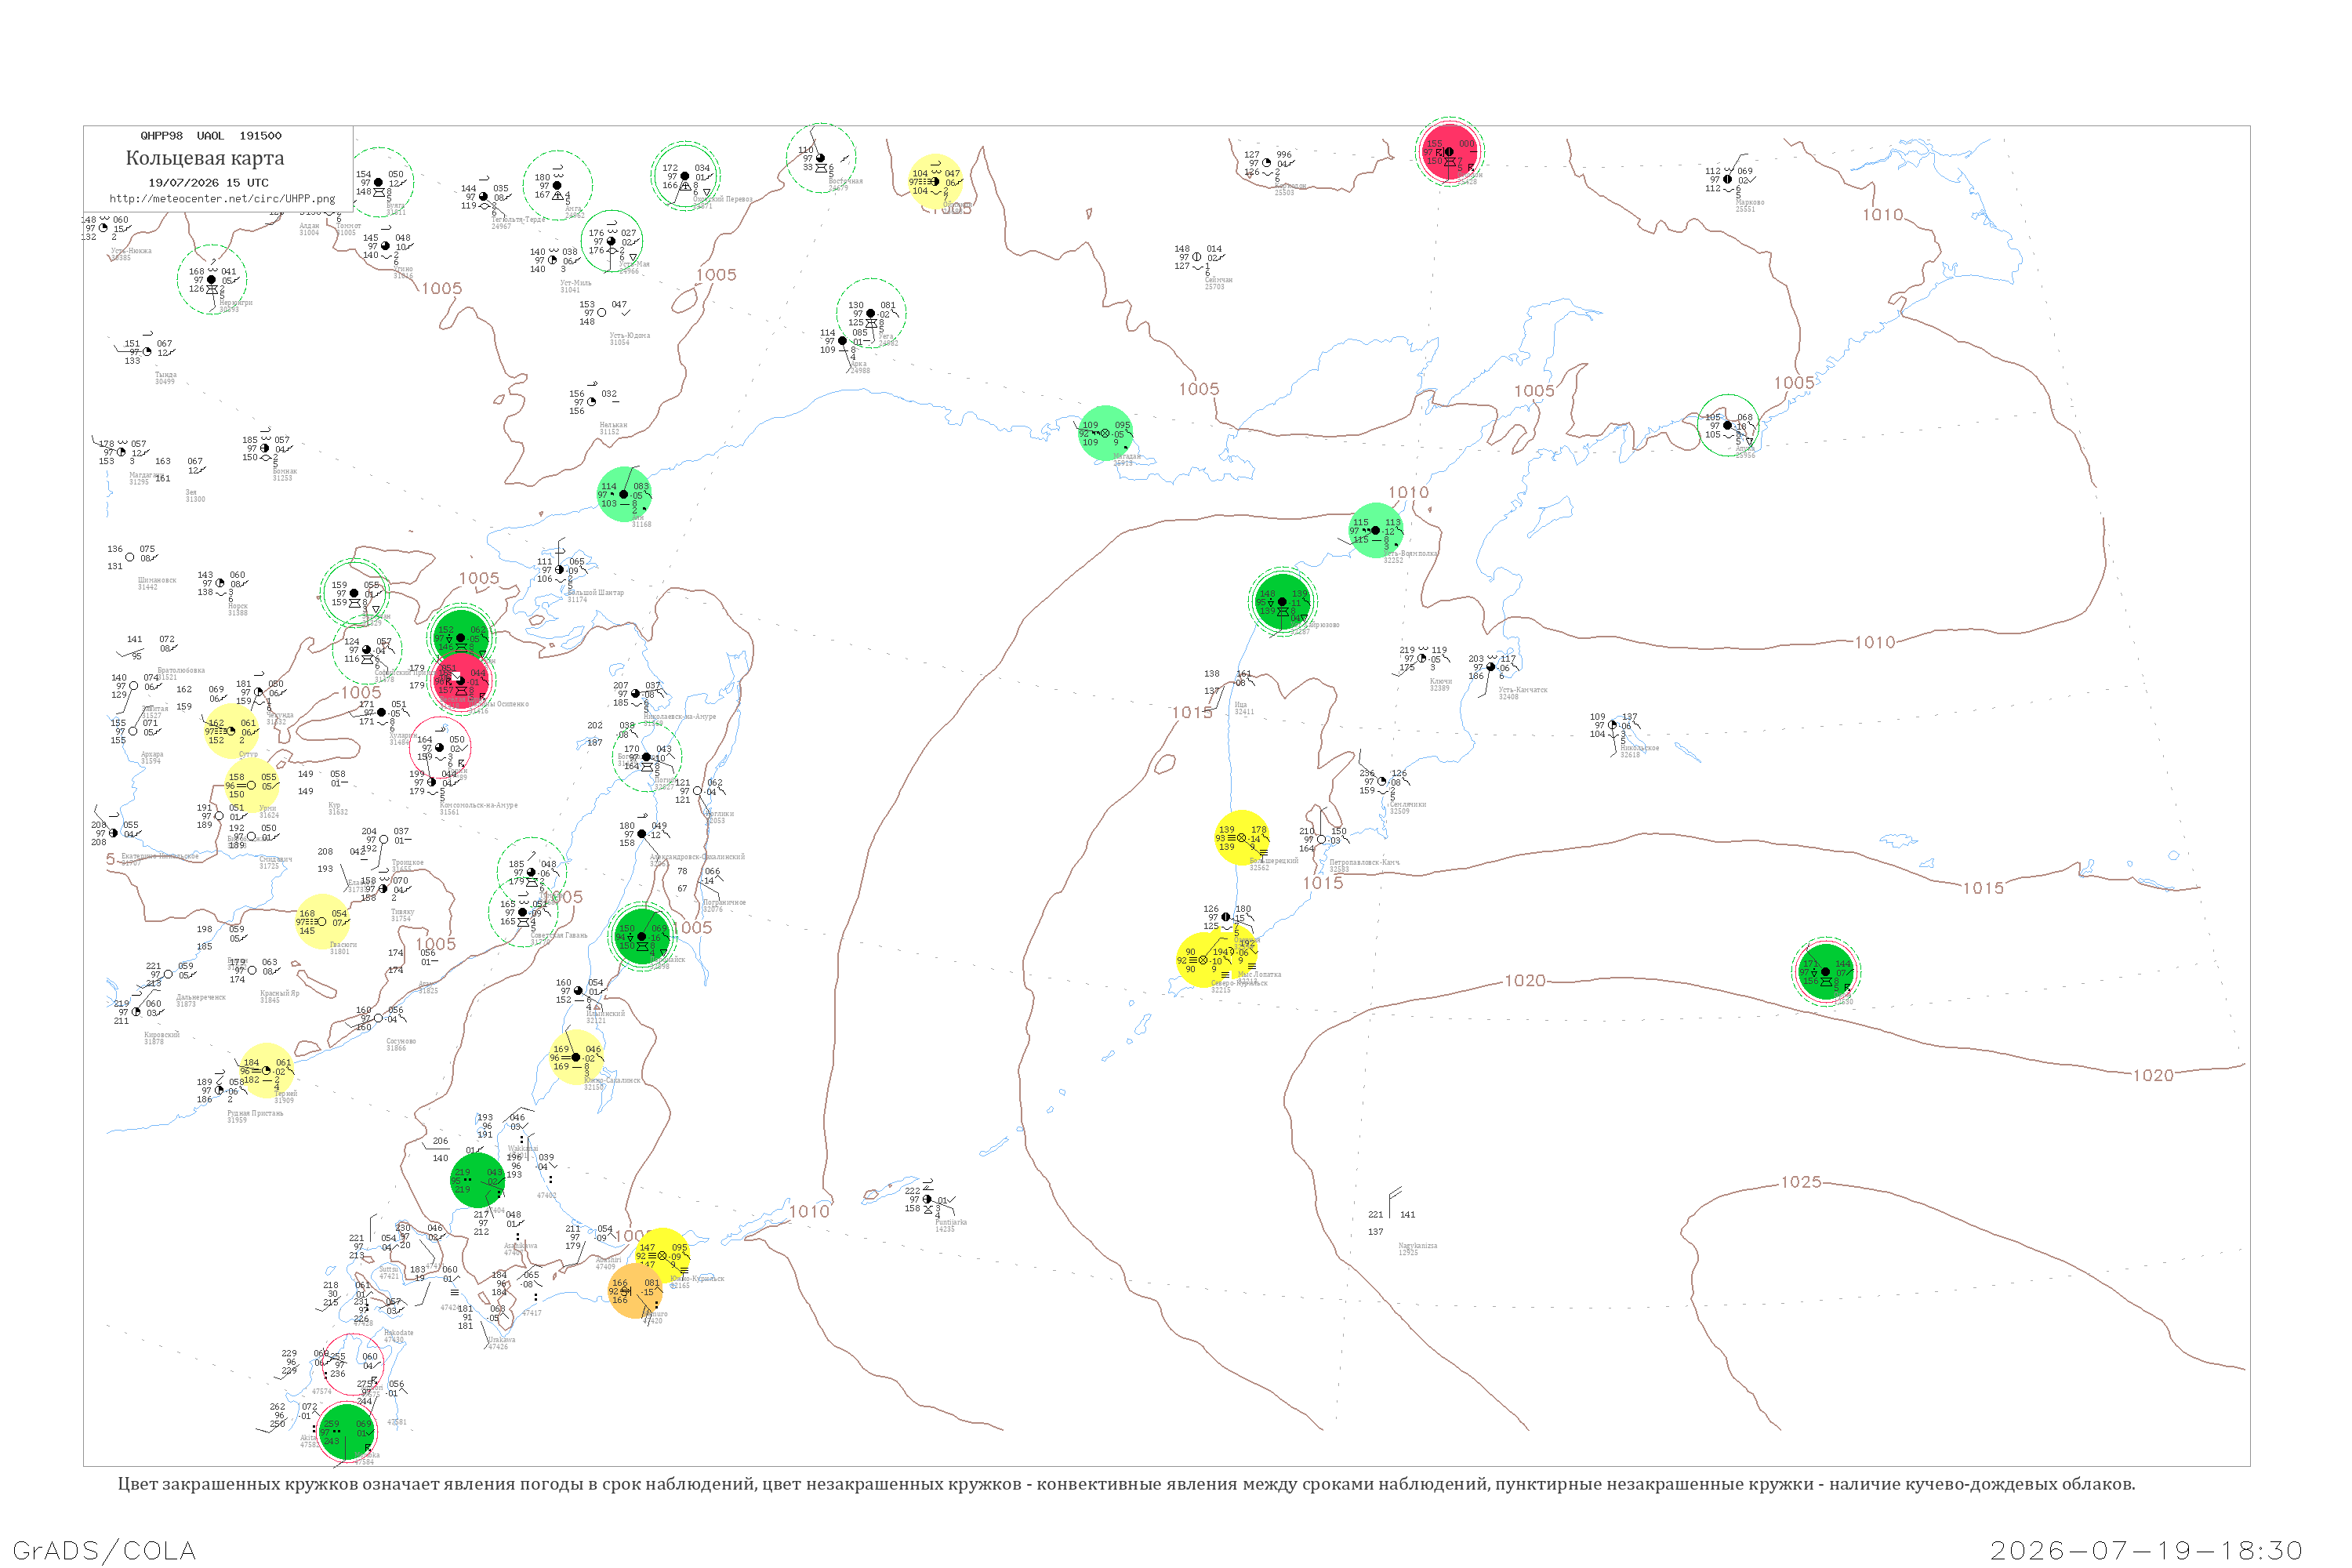The width and height of the screenshot is (2352, 1568).
Task: Click the light green circle at Аян
Action: point(624,494)
